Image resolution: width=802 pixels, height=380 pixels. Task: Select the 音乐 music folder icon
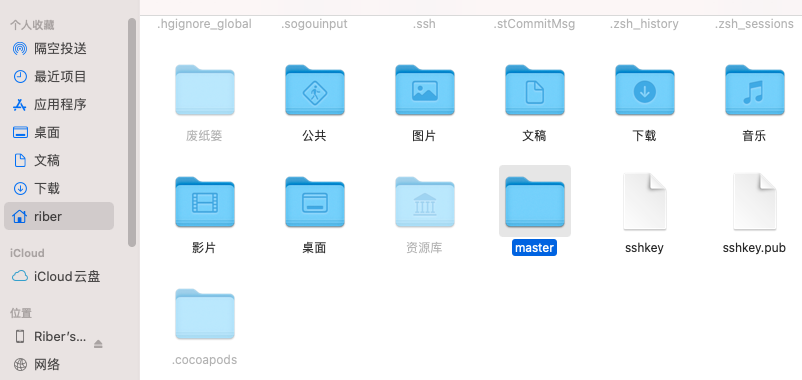point(754,90)
